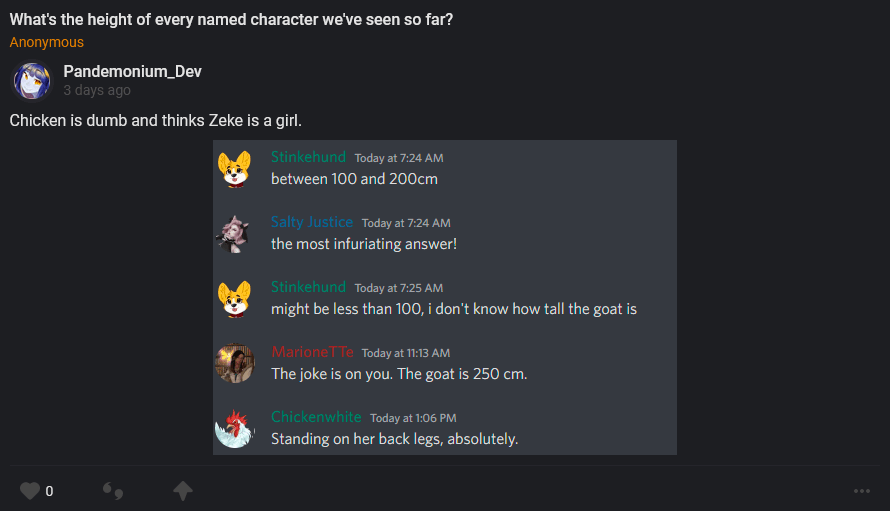Click the upward arrow share icon
890x511 pixels.
183,491
